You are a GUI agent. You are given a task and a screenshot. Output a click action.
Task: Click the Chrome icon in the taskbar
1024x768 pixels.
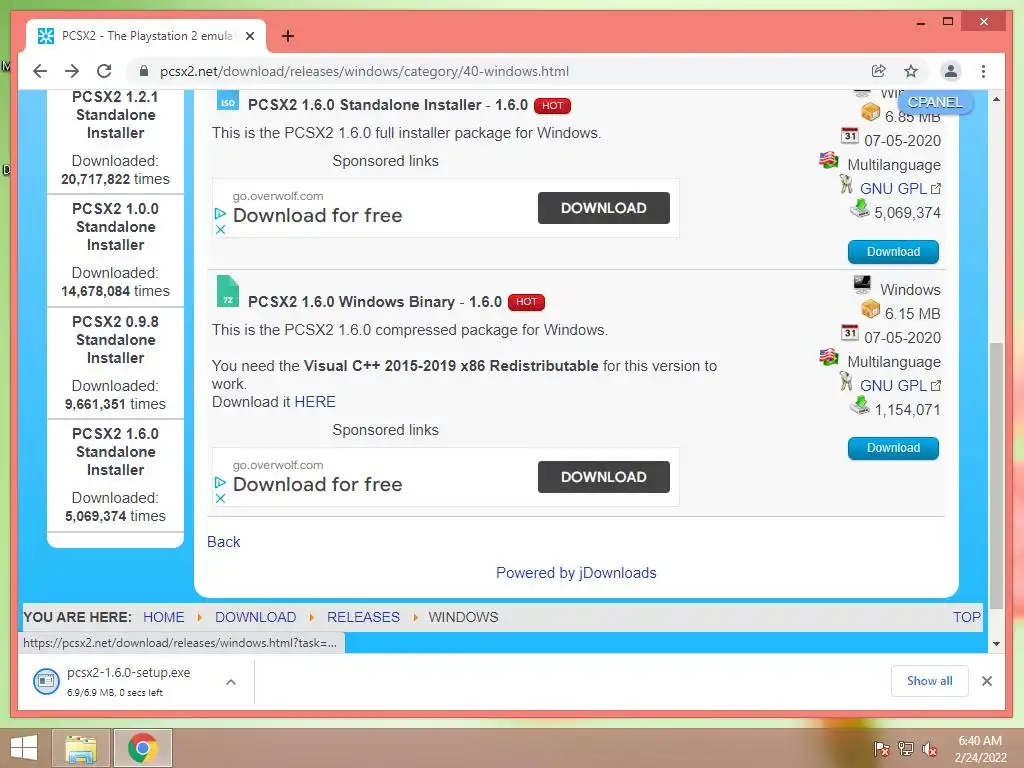[143, 748]
